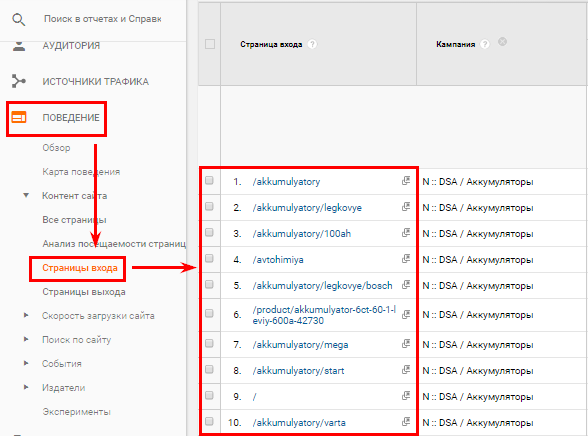
Task: Open /akkumulyatory/varta external link icon
Action: click(x=406, y=421)
